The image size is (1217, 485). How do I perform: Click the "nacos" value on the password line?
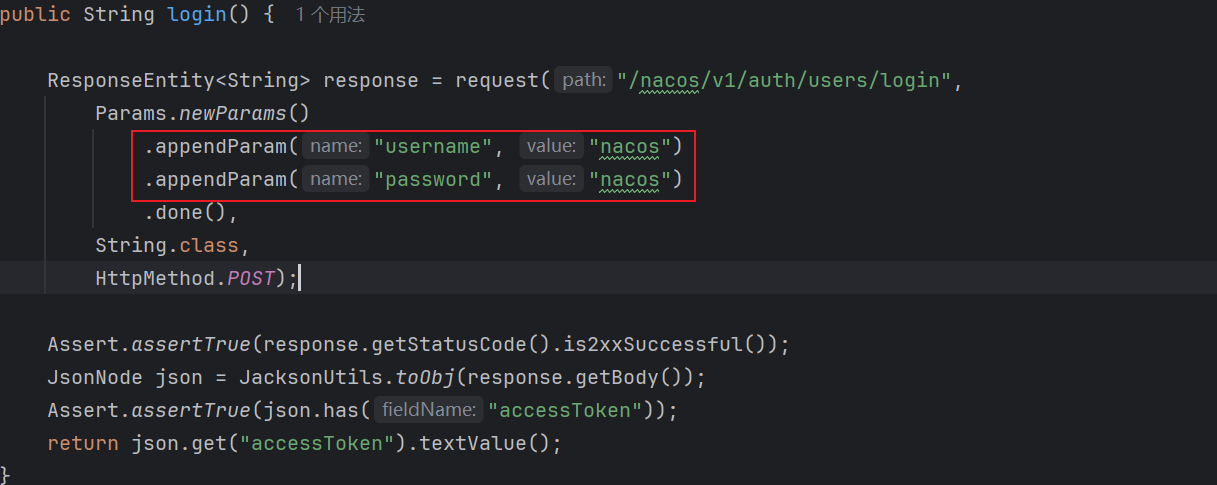(x=630, y=179)
